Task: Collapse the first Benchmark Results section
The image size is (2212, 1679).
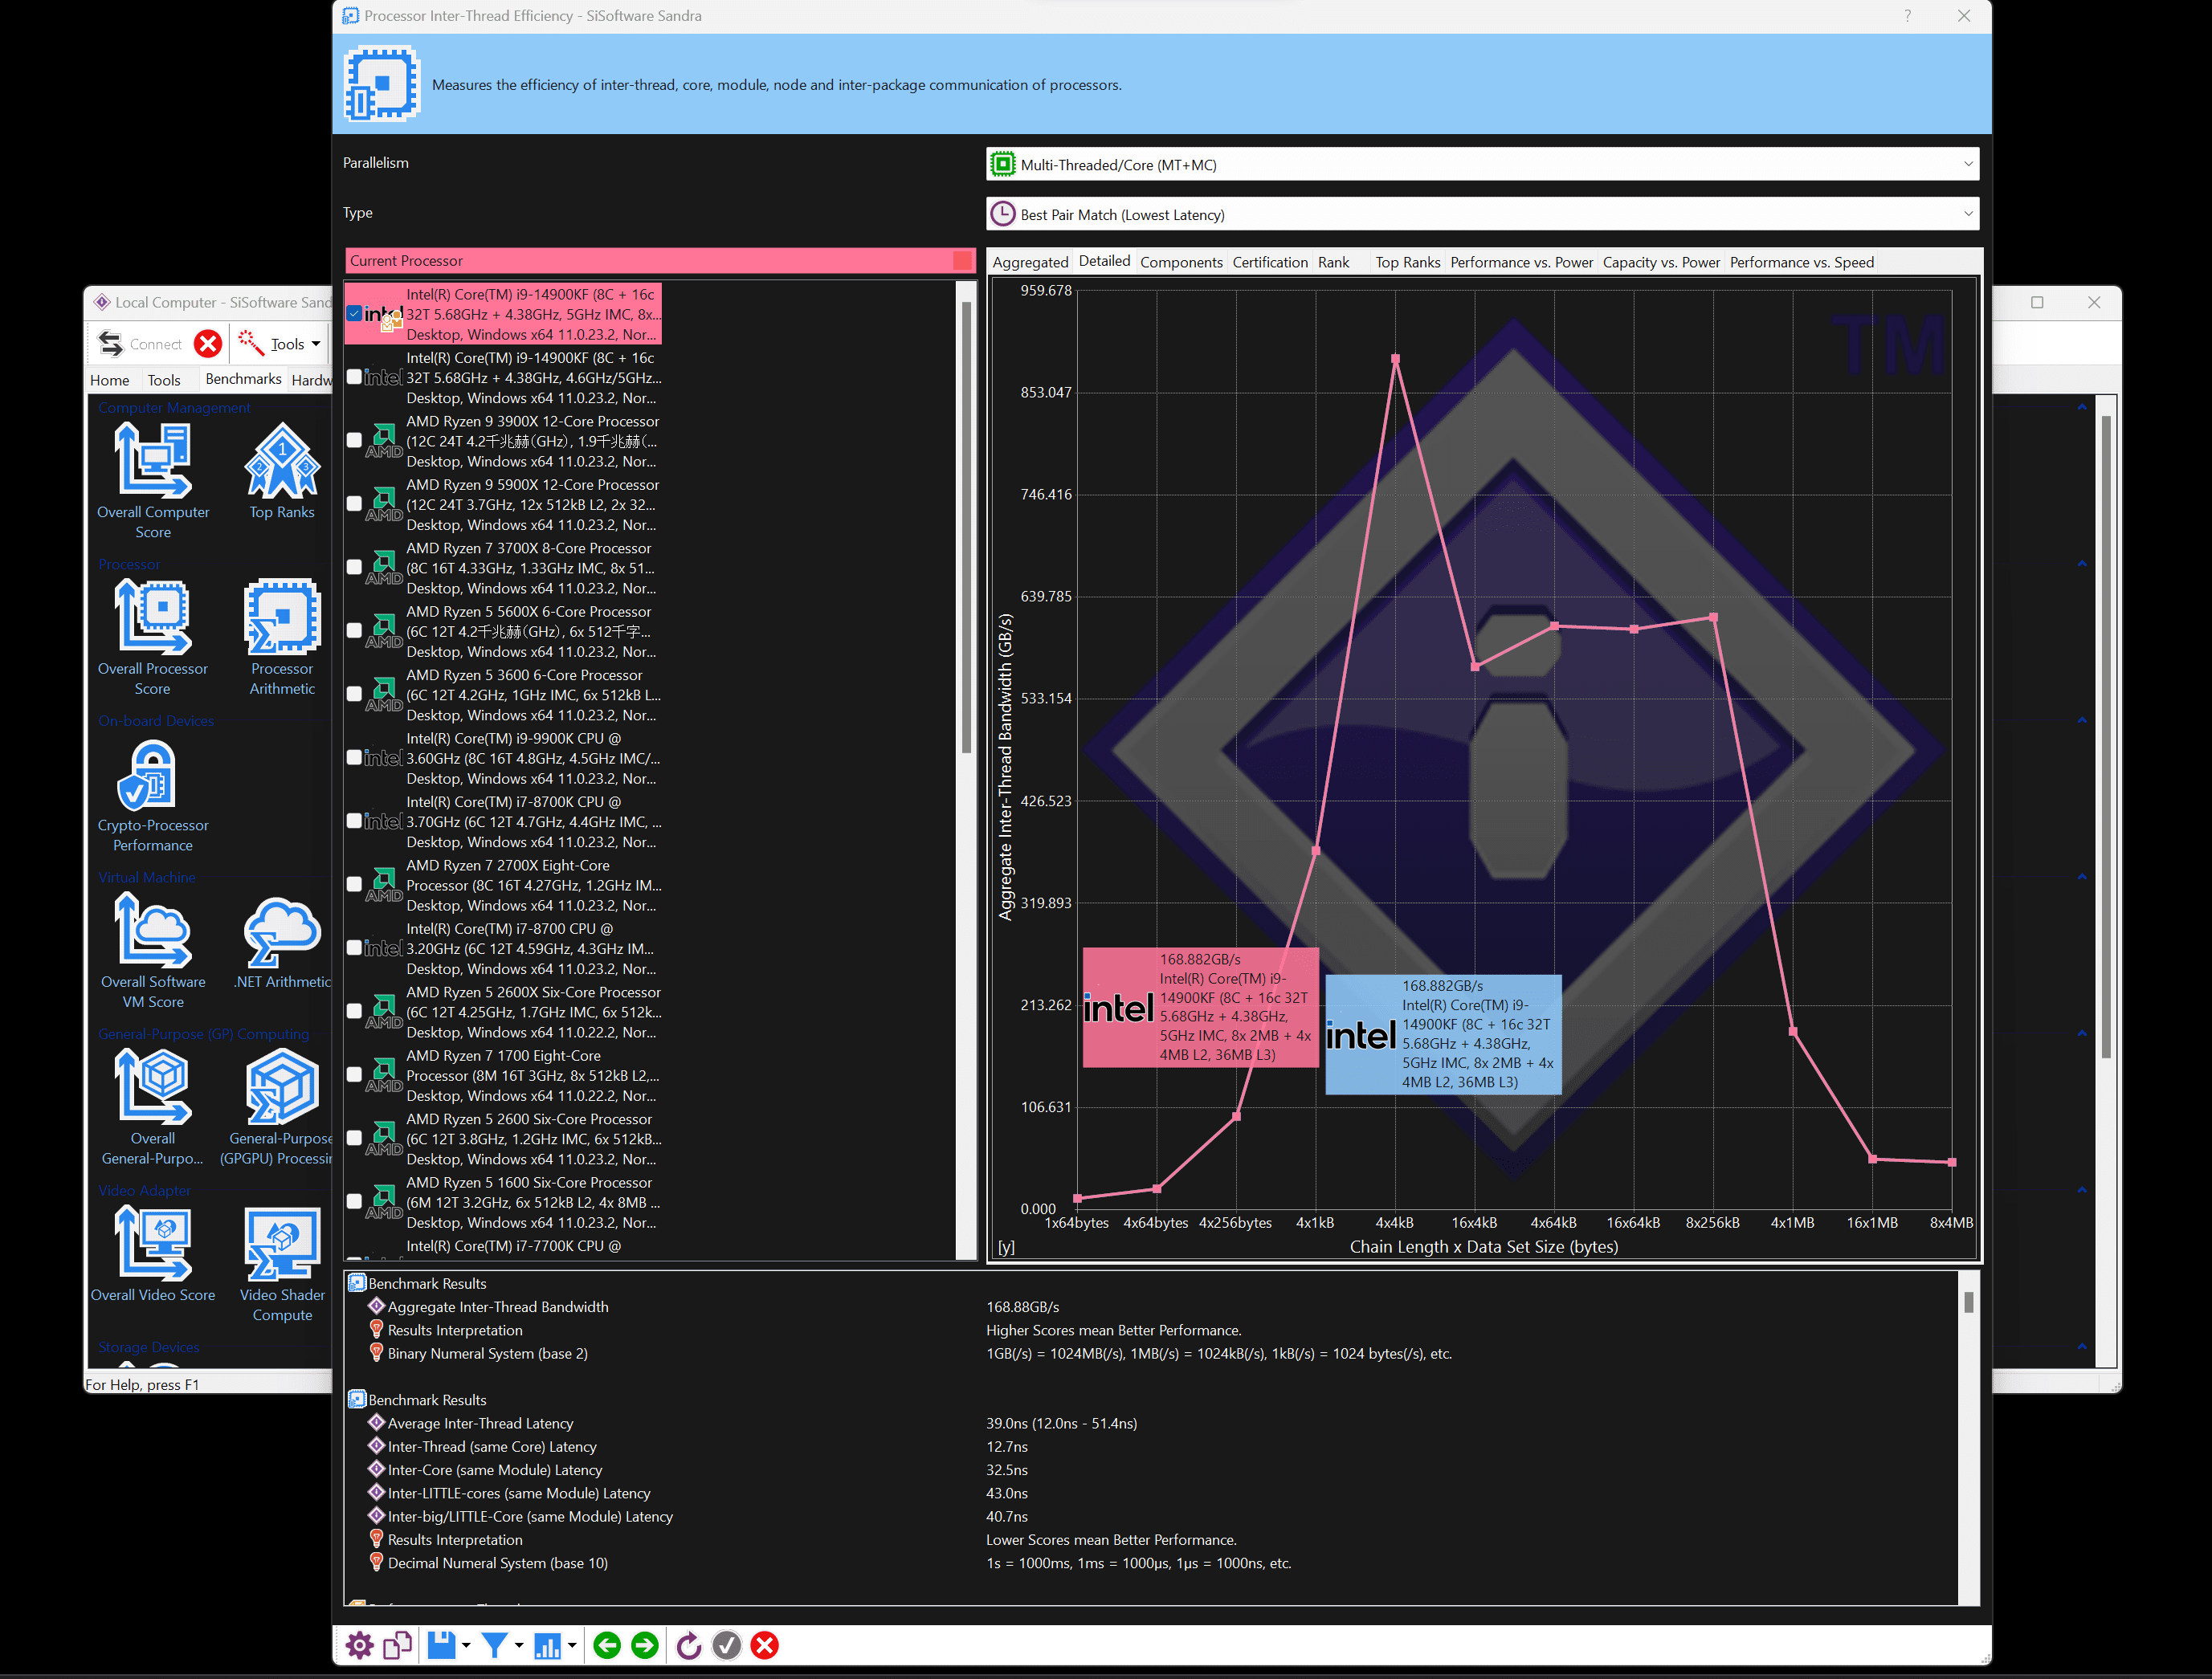Action: [357, 1283]
